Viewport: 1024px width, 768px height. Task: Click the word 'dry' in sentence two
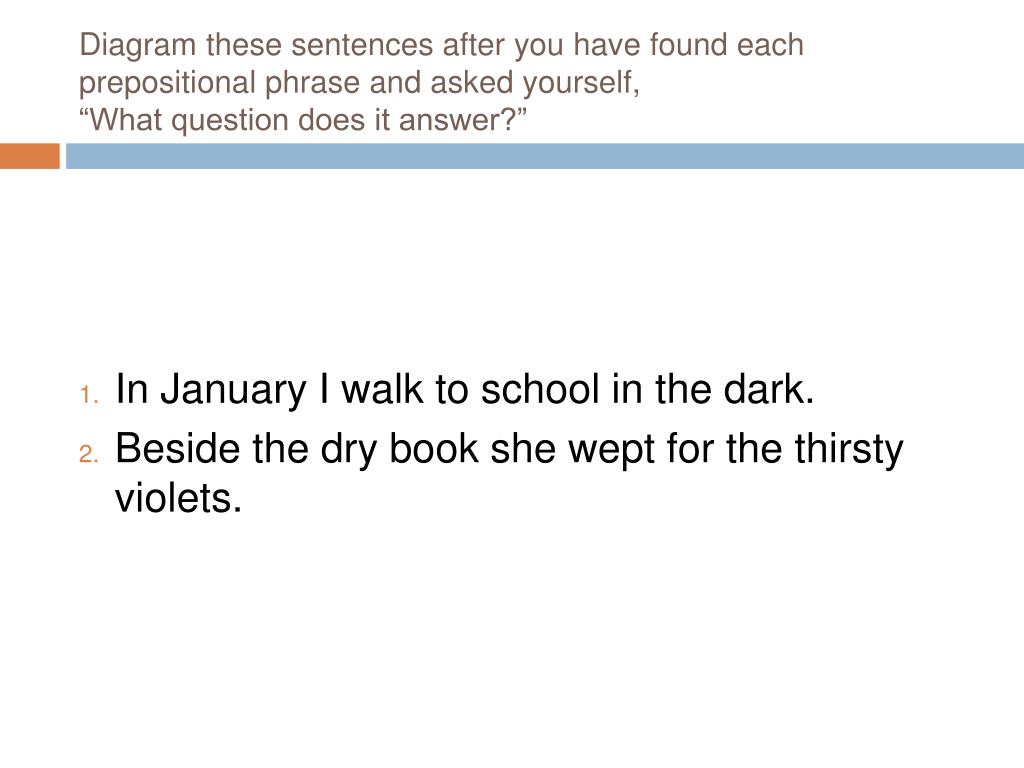[348, 451]
